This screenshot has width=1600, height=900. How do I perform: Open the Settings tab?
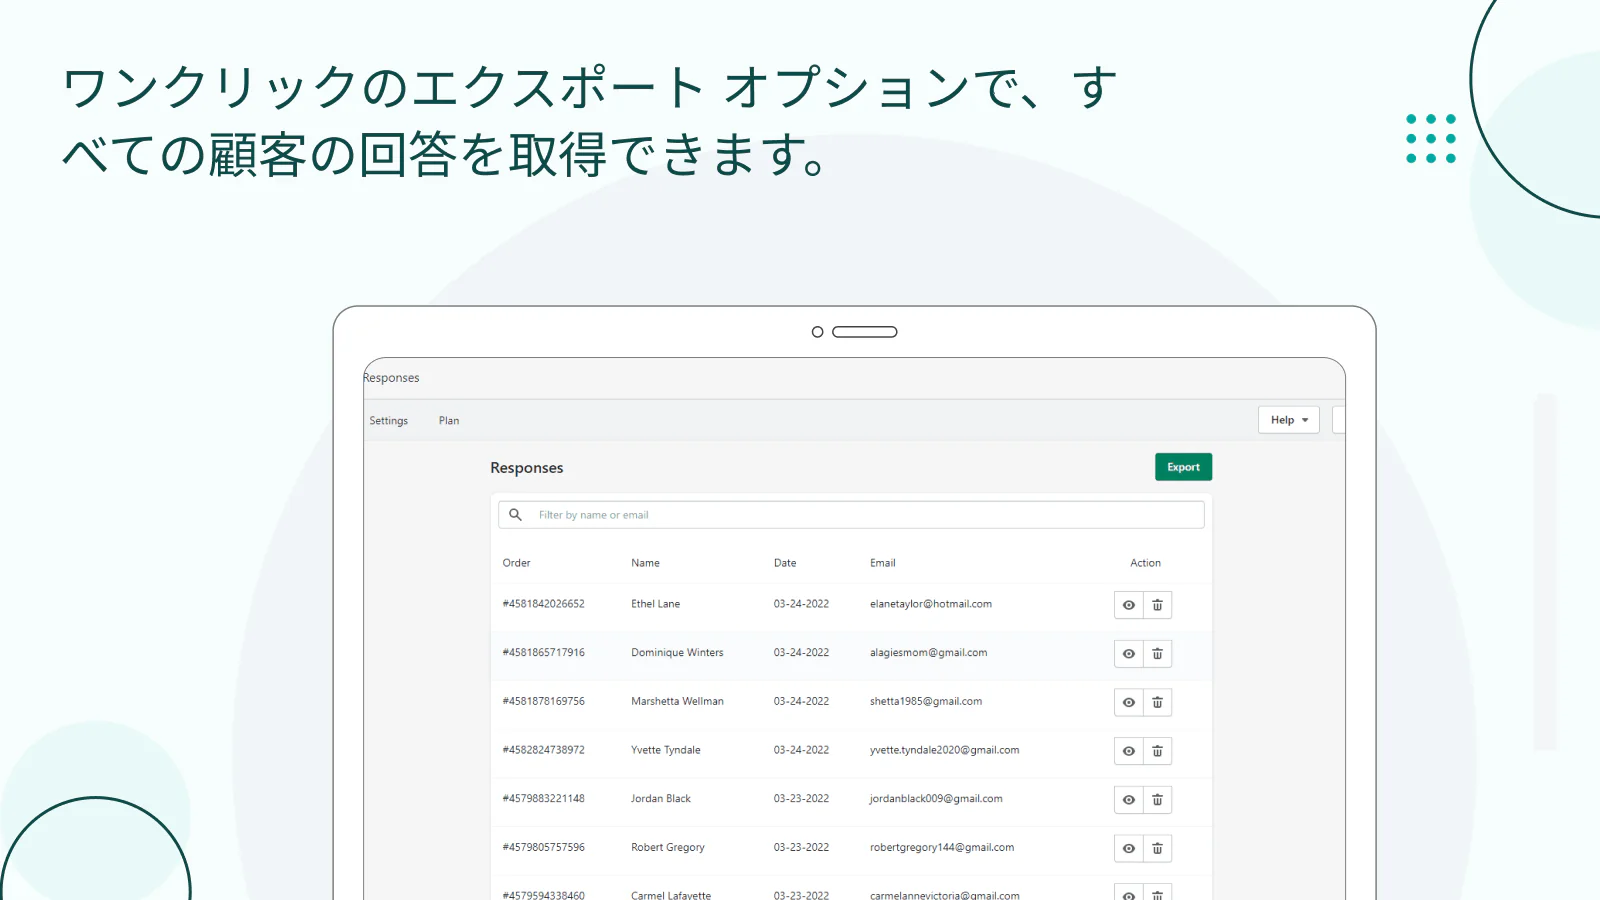[x=389, y=421]
